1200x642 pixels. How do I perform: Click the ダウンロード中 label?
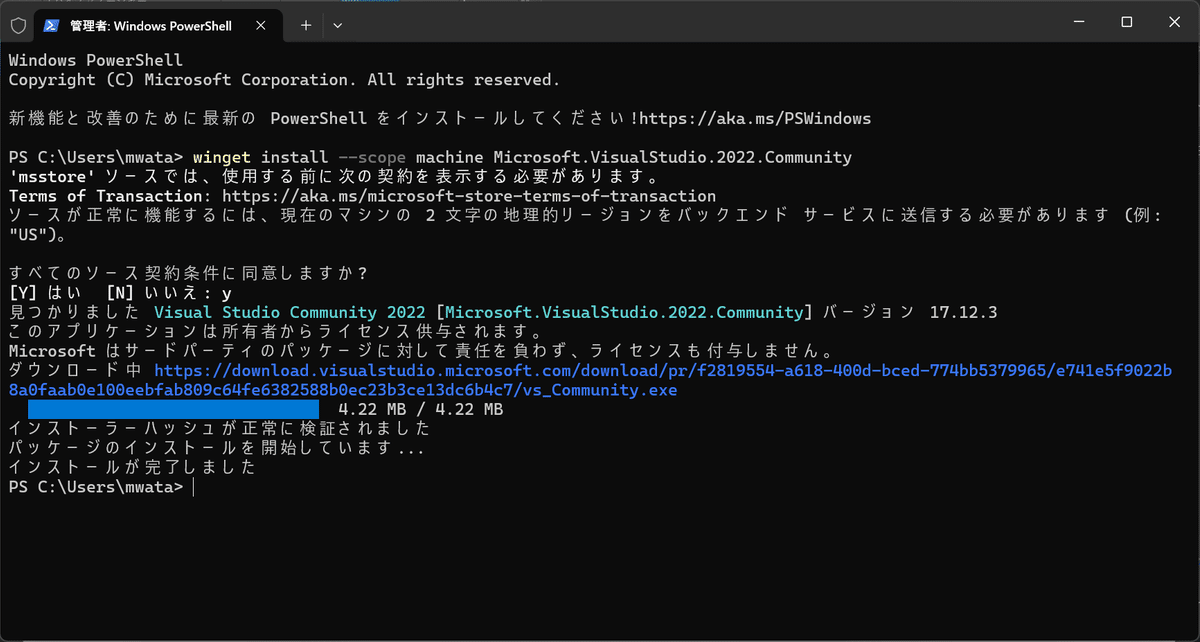click(x=76, y=370)
